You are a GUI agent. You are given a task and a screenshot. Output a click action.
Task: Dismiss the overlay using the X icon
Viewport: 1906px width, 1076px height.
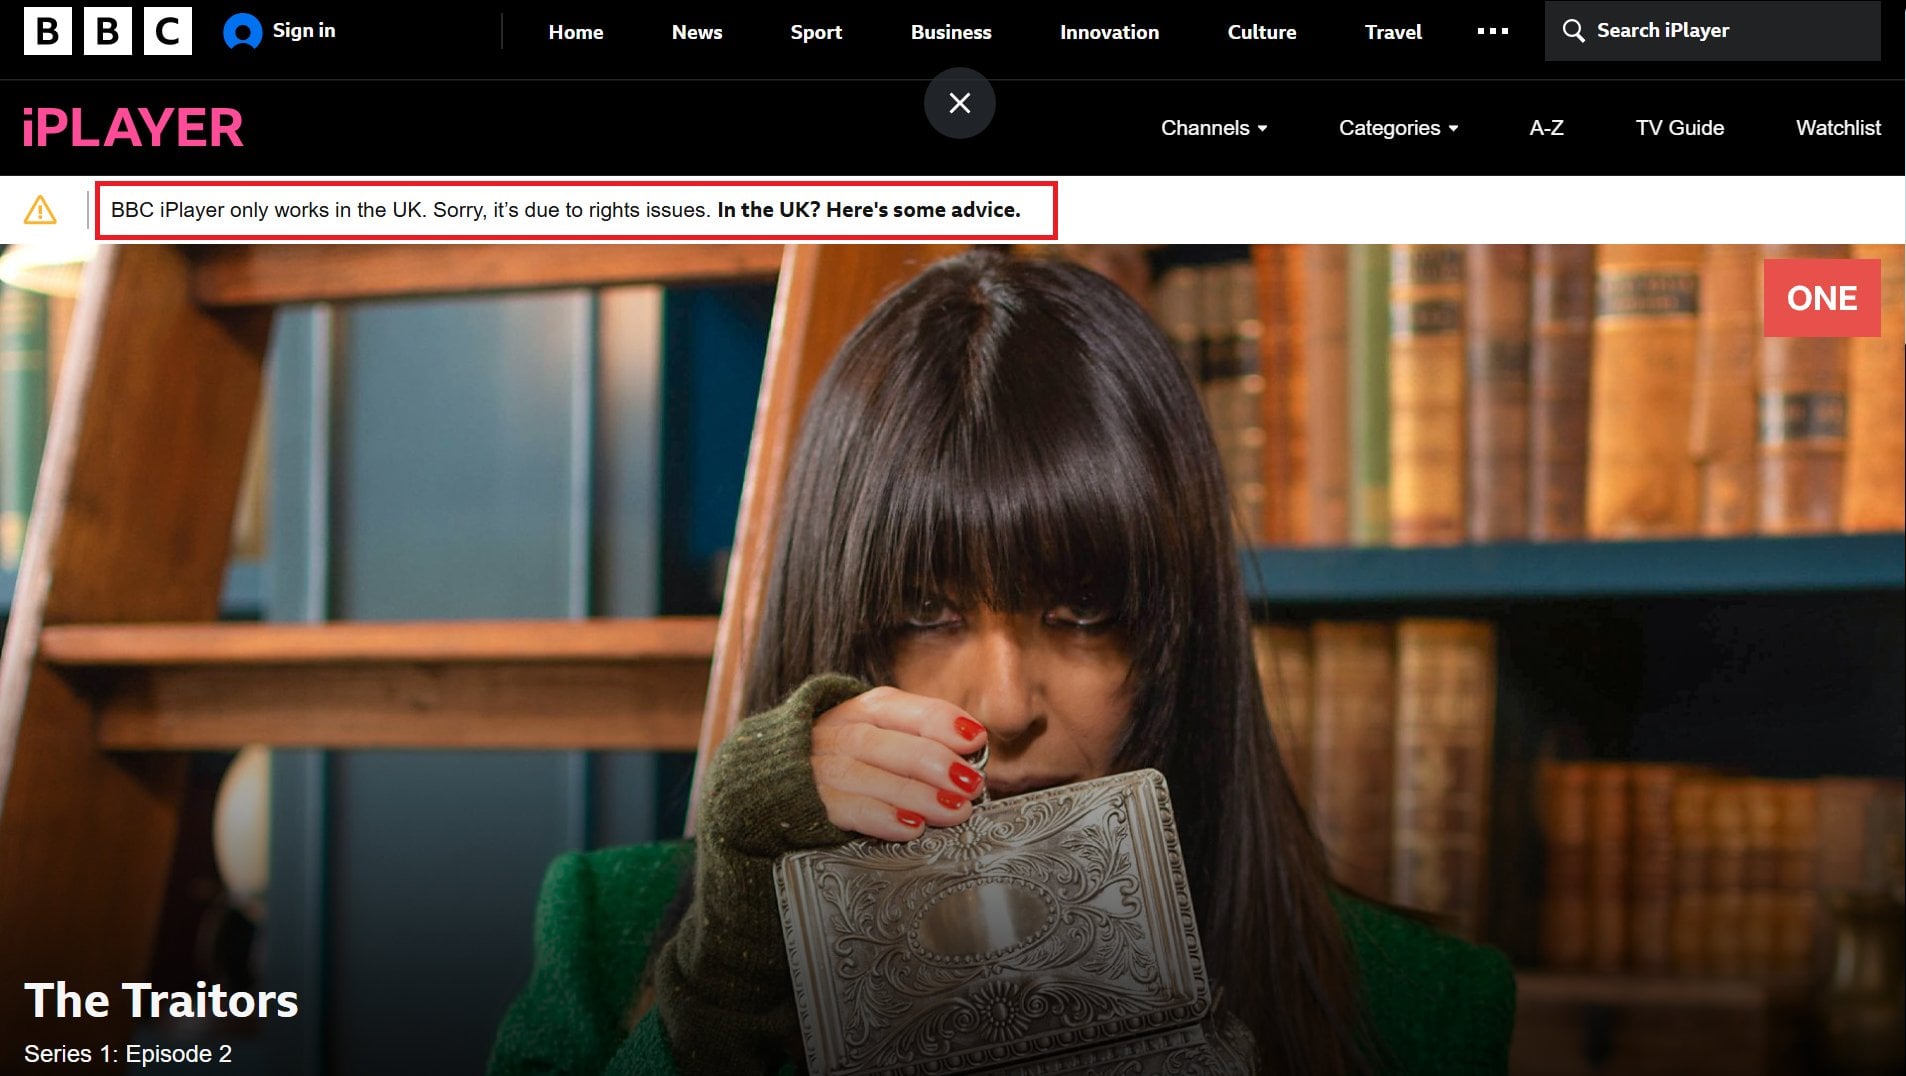[x=959, y=102]
